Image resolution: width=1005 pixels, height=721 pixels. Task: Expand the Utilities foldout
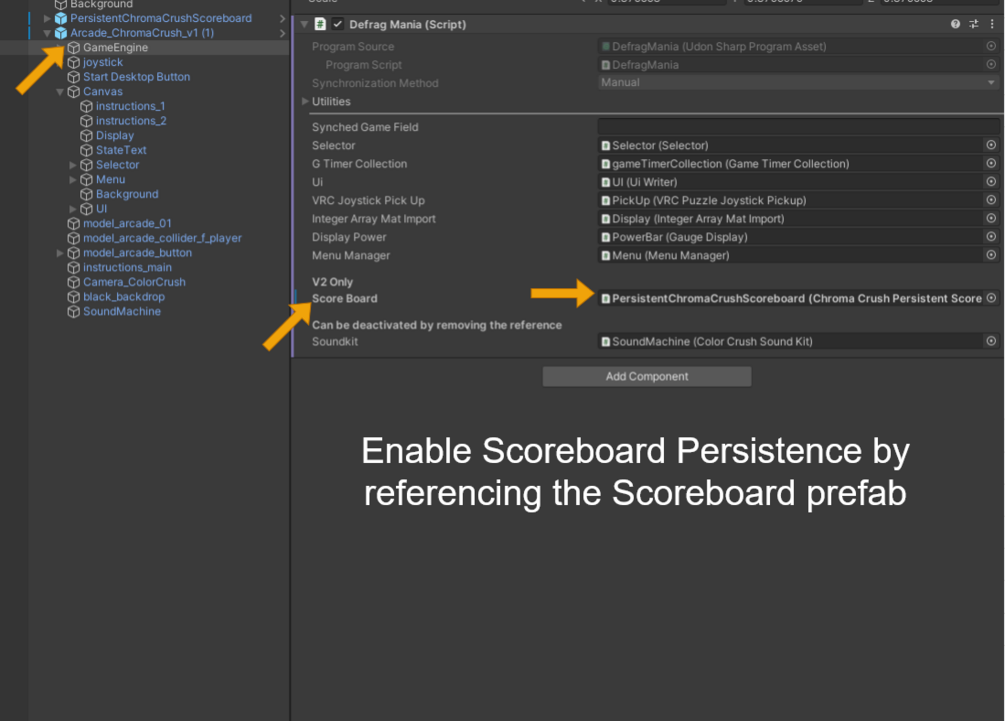pos(305,101)
